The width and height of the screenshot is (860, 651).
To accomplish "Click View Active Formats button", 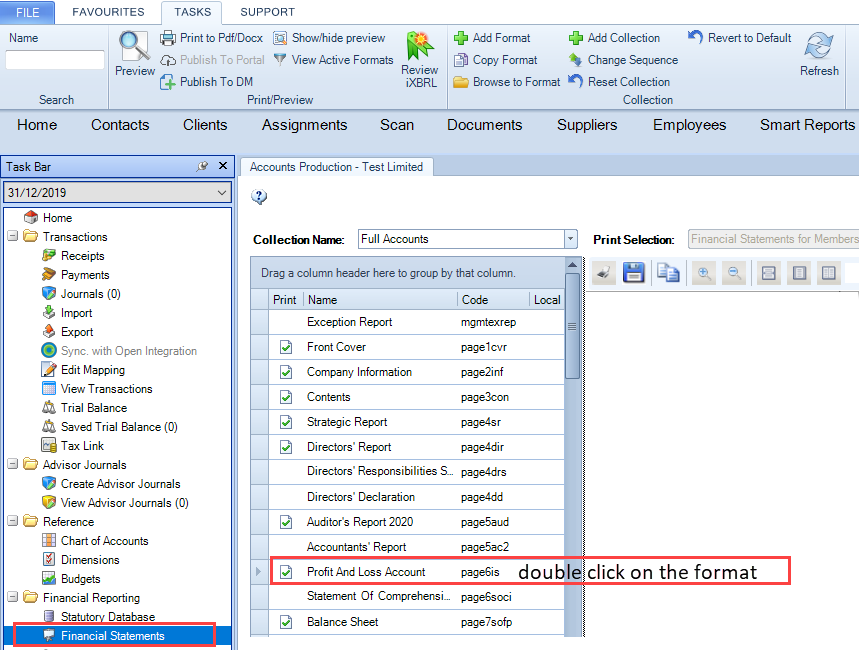I will point(333,60).
